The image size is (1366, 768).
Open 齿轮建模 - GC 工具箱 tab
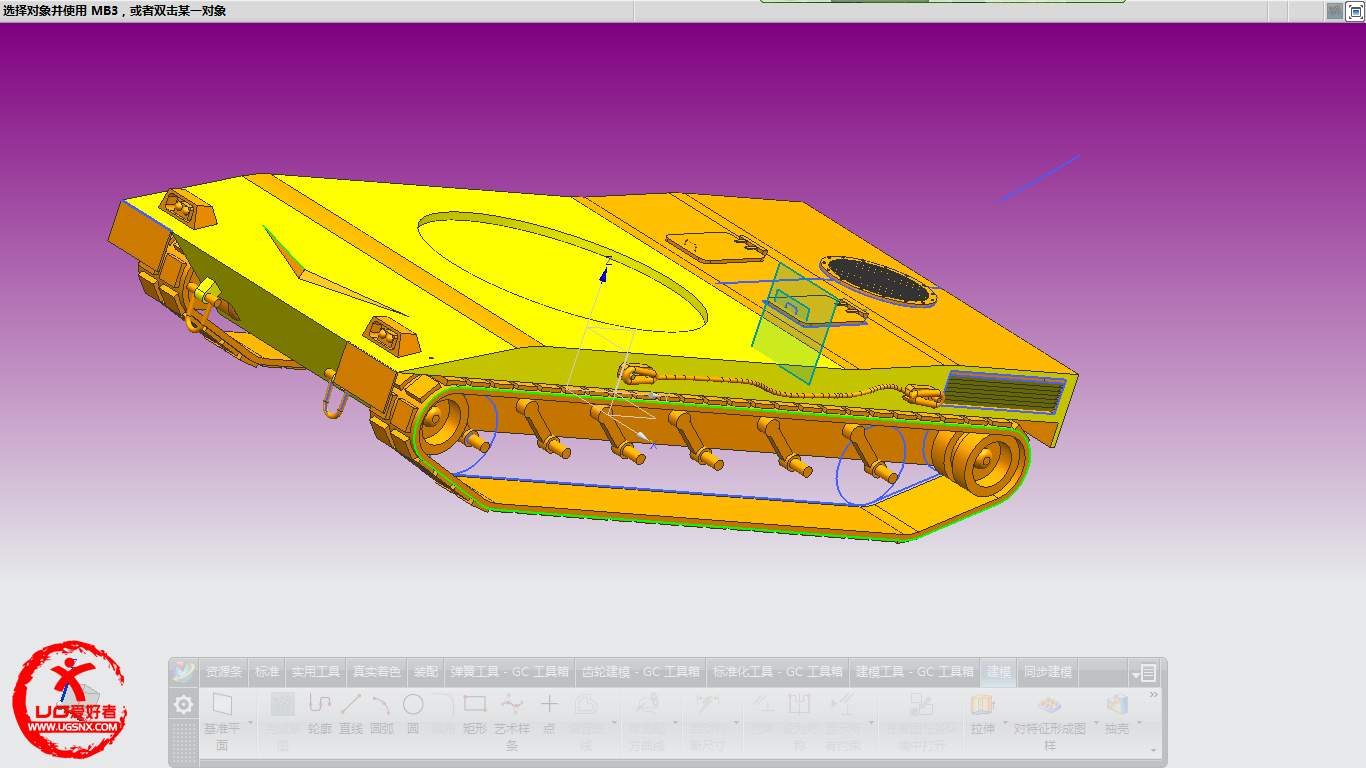pos(641,672)
